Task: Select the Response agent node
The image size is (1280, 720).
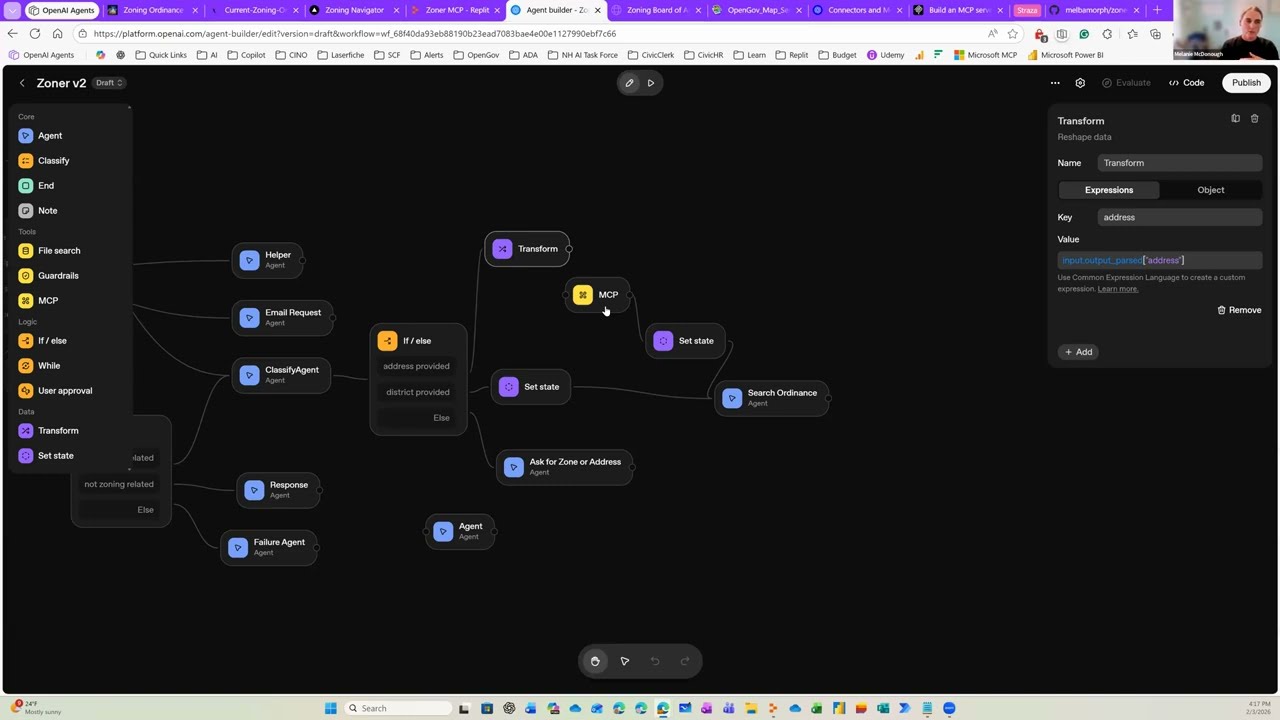Action: [279, 490]
